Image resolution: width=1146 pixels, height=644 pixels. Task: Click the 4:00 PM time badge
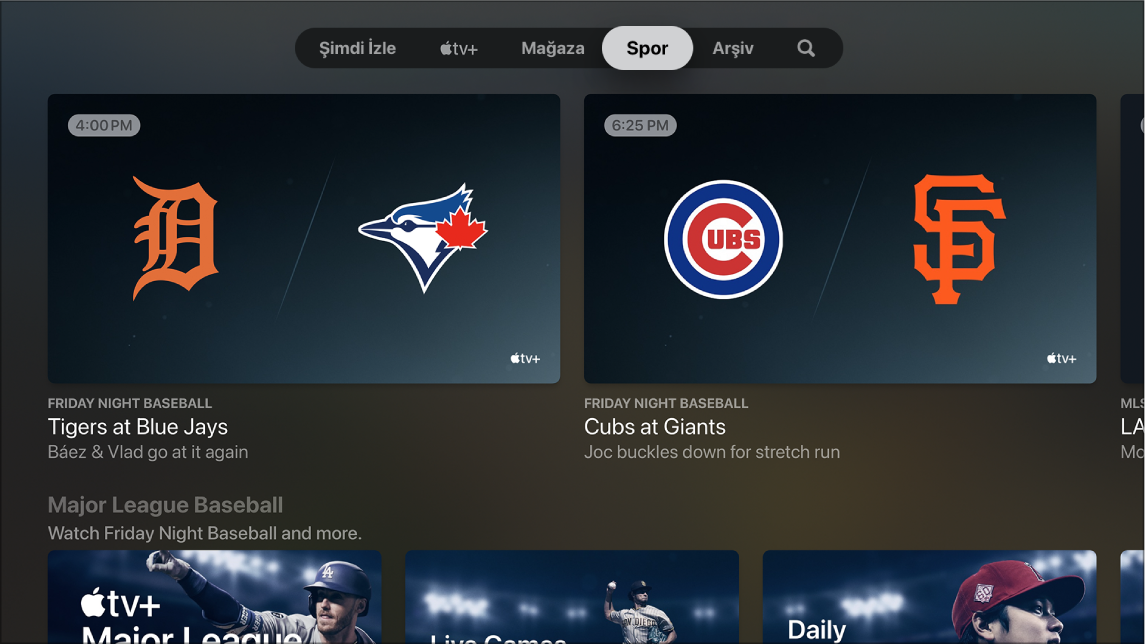coord(104,125)
